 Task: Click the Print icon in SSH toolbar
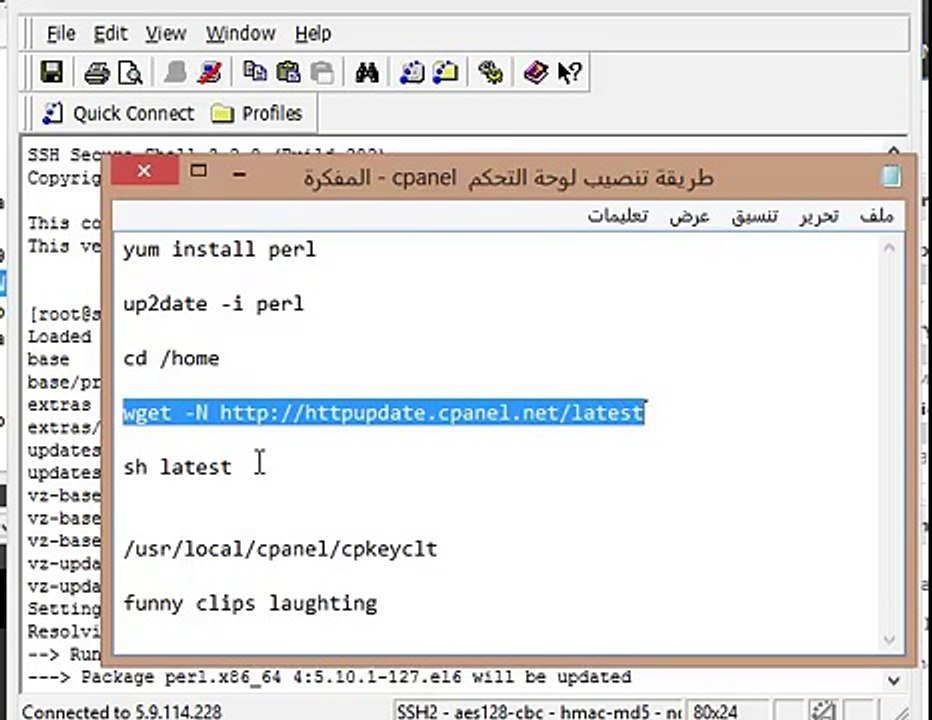tap(96, 73)
